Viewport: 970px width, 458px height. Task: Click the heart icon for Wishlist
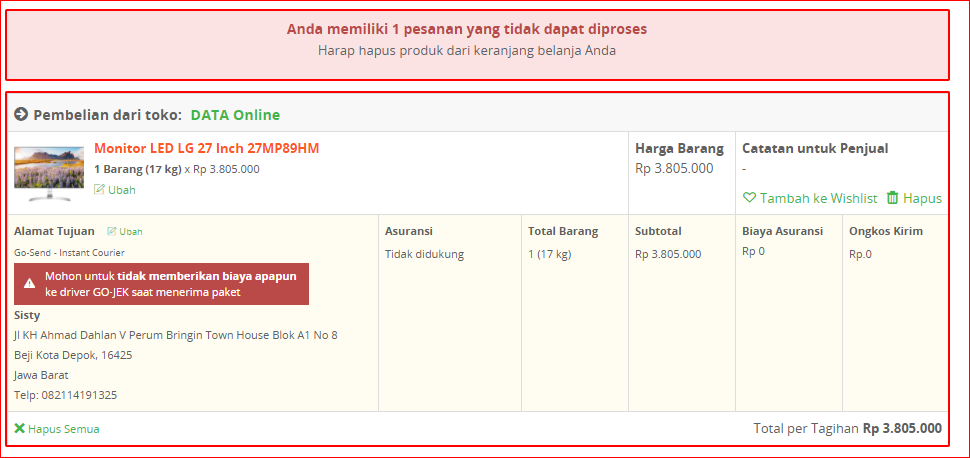(x=749, y=198)
